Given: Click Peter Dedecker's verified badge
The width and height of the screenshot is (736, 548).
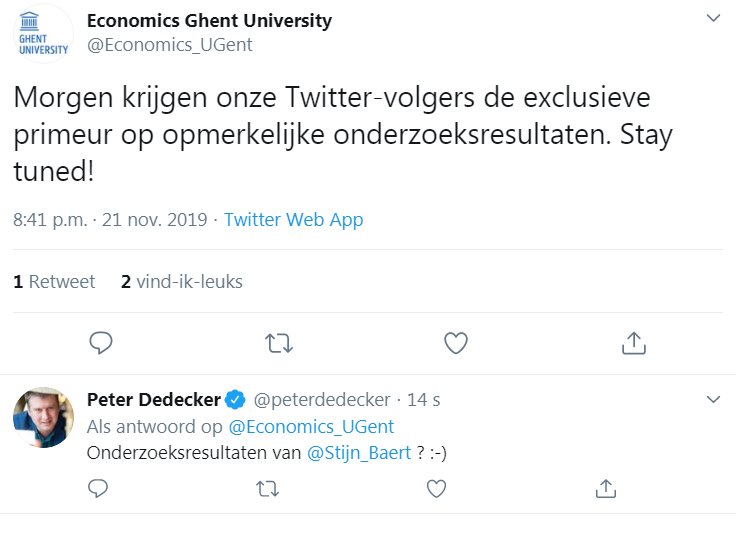Looking at the screenshot, I should (235, 400).
